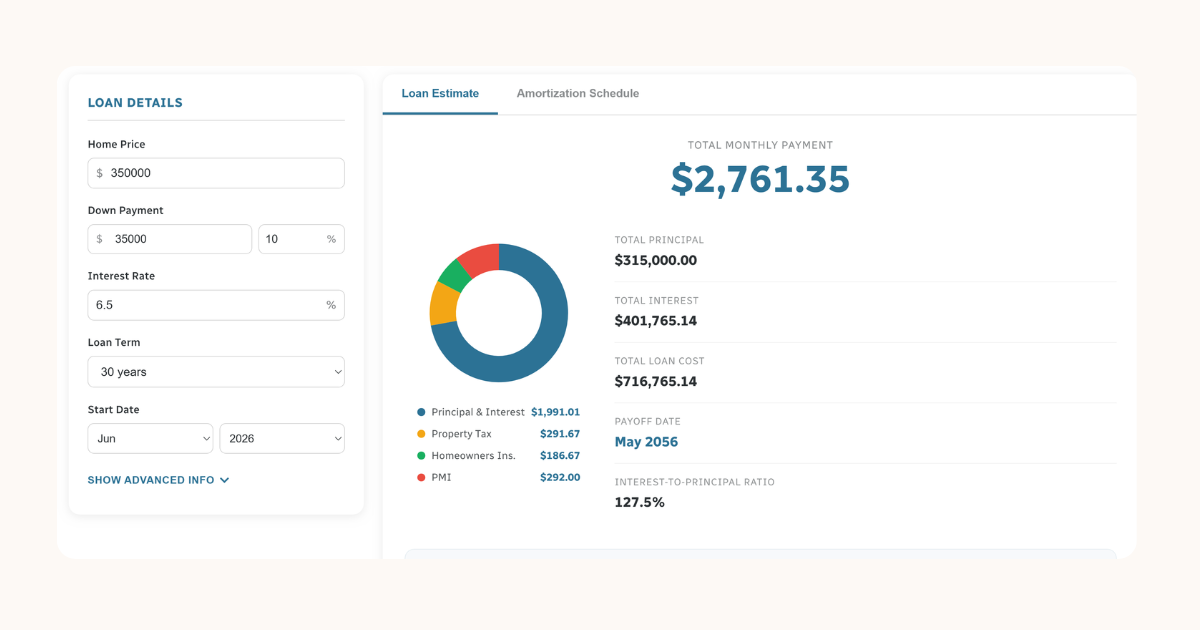Viewport: 1200px width, 630px height.
Task: Click the Total Interest label
Action: [x=657, y=300]
